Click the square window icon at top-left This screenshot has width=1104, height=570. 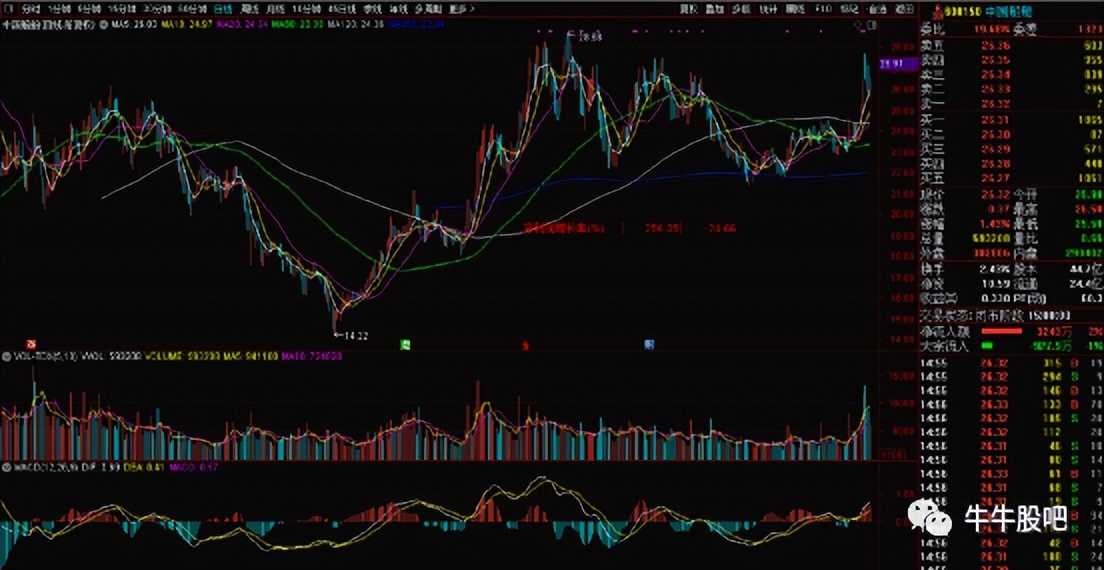(6, 10)
